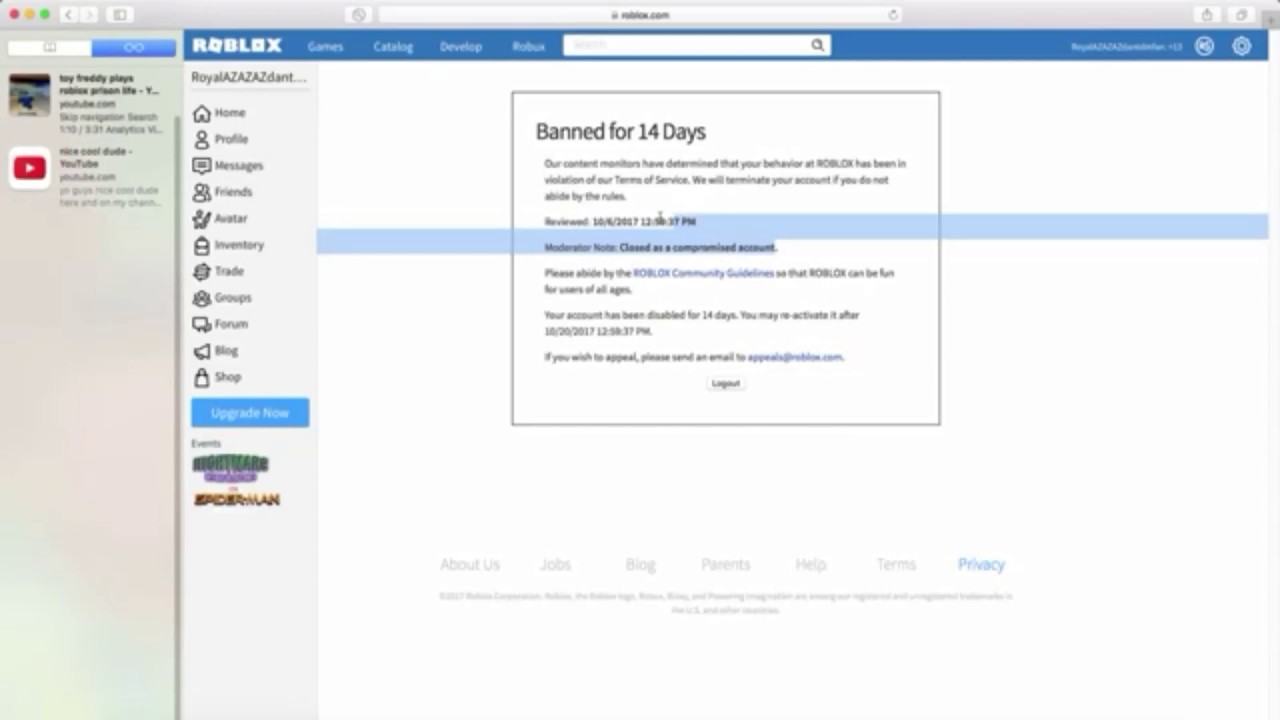This screenshot has height=720, width=1280.
Task: Click the Banned for 14 Days heading
Action: (620, 131)
